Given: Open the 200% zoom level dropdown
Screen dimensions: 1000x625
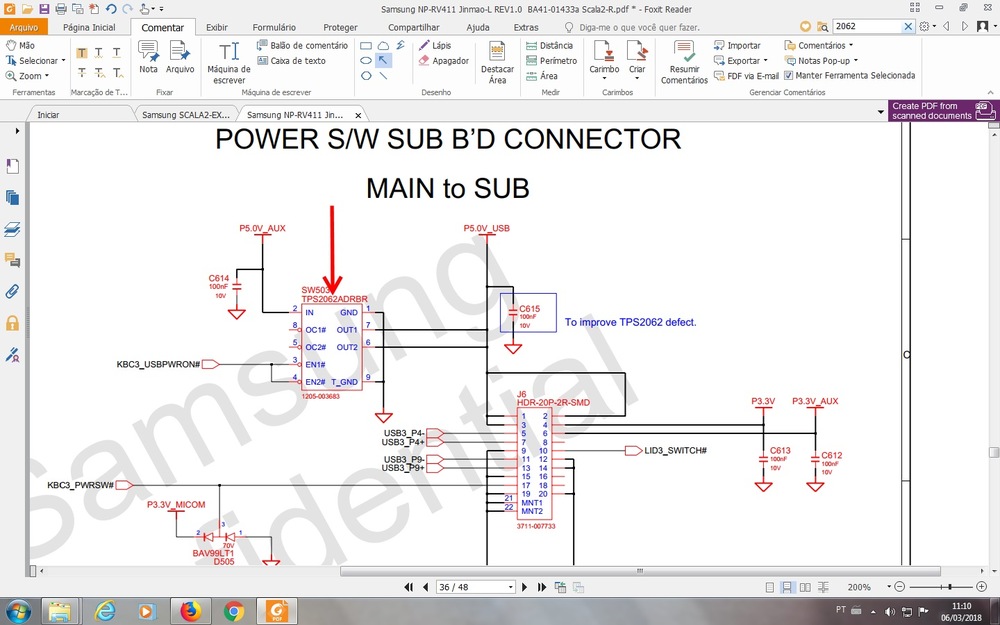Looking at the screenshot, I should (x=889, y=587).
